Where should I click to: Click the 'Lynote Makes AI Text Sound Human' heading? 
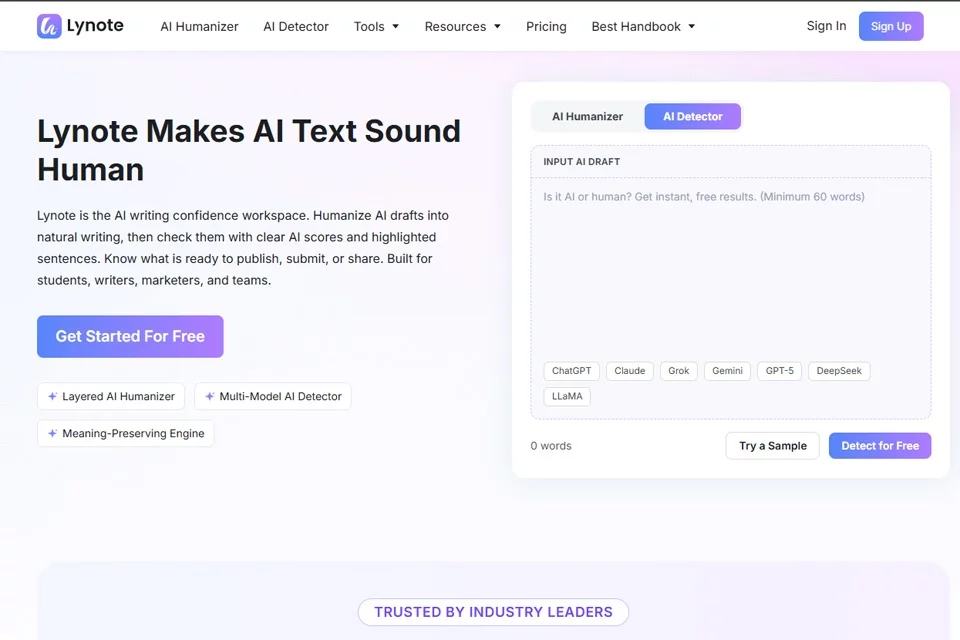point(249,150)
